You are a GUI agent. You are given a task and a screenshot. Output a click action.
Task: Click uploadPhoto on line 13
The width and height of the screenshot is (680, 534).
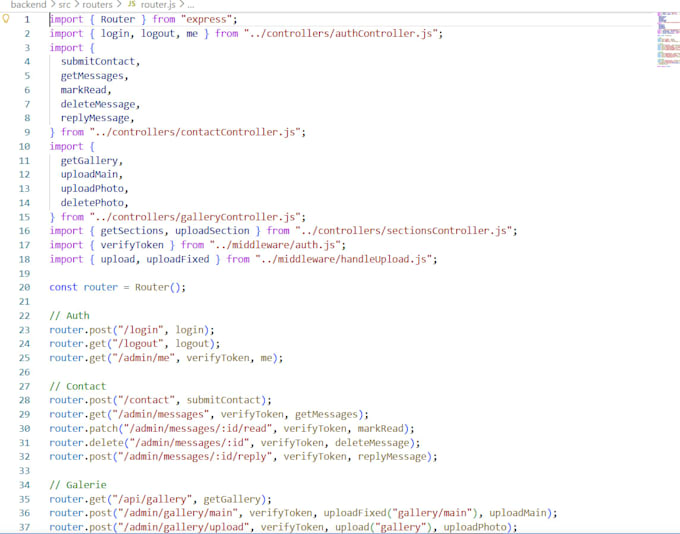(x=92, y=189)
